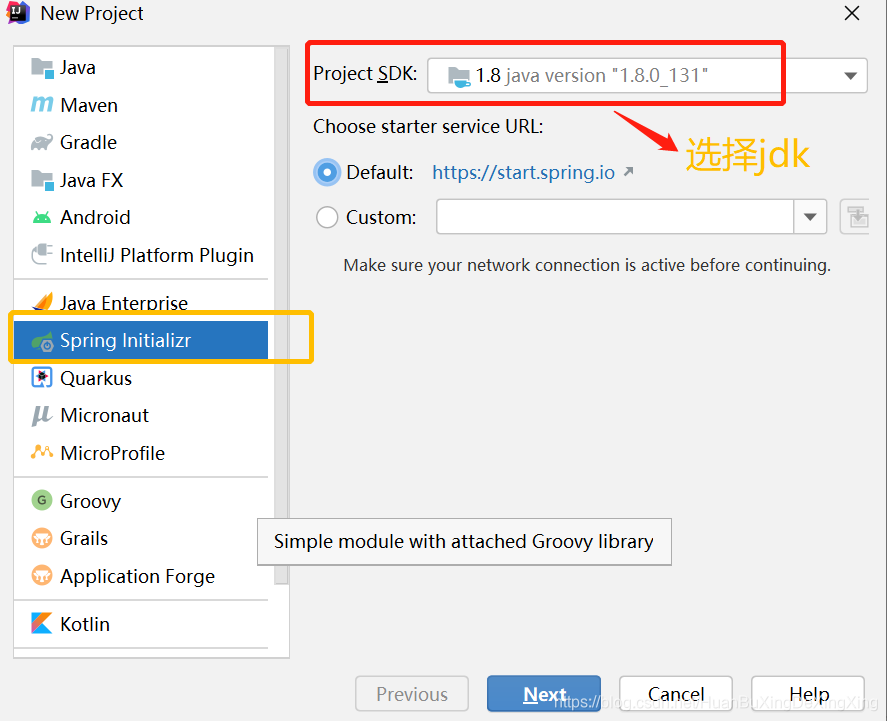
Task: Click the JDK folder icon in SDK combo
Action: click(458, 76)
